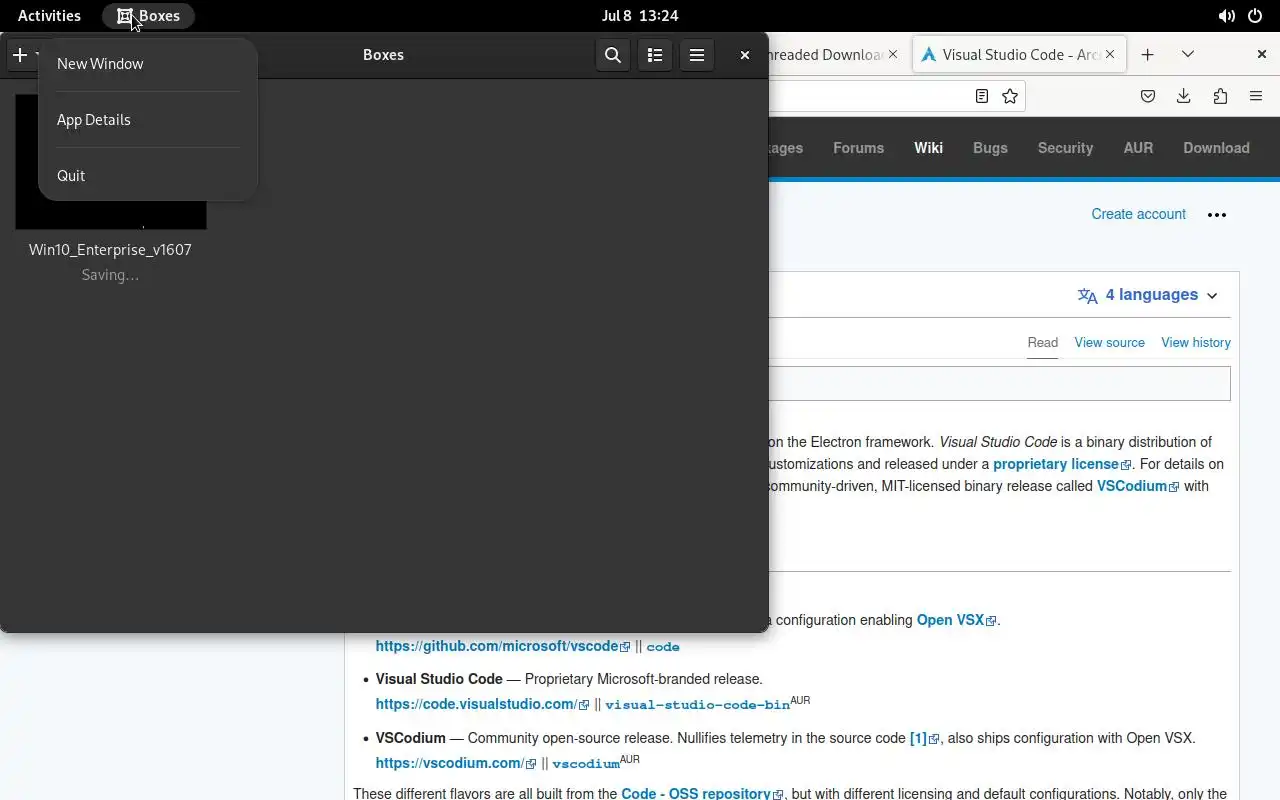Switch Boxes to list view
The width and height of the screenshot is (1280, 800).
(x=655, y=55)
